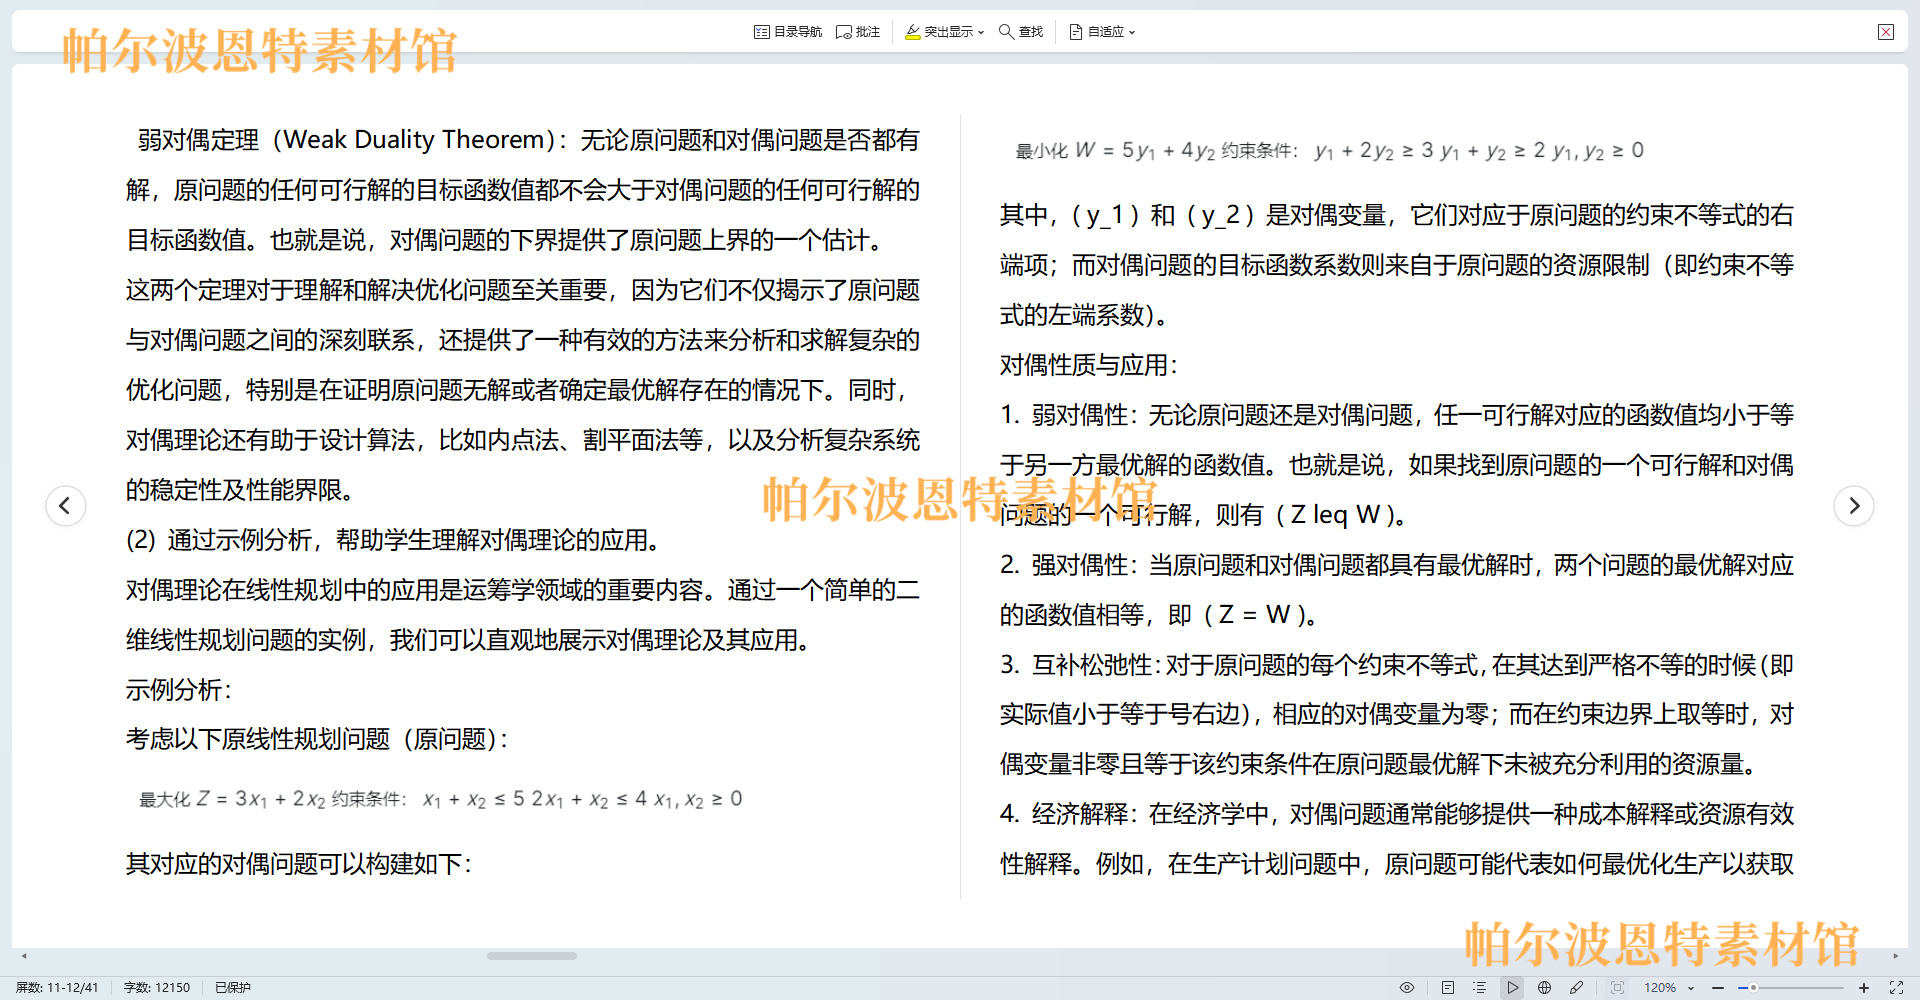Click the 屏数: 11-12/41 page indicator
This screenshot has height=1000, width=1920.
[57, 987]
